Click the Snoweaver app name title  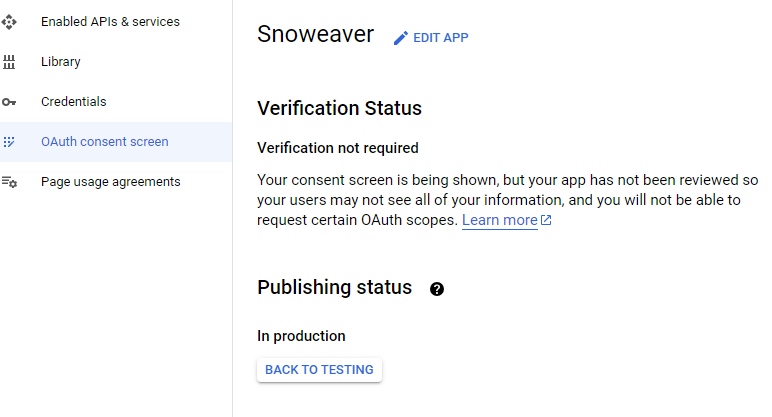click(316, 34)
